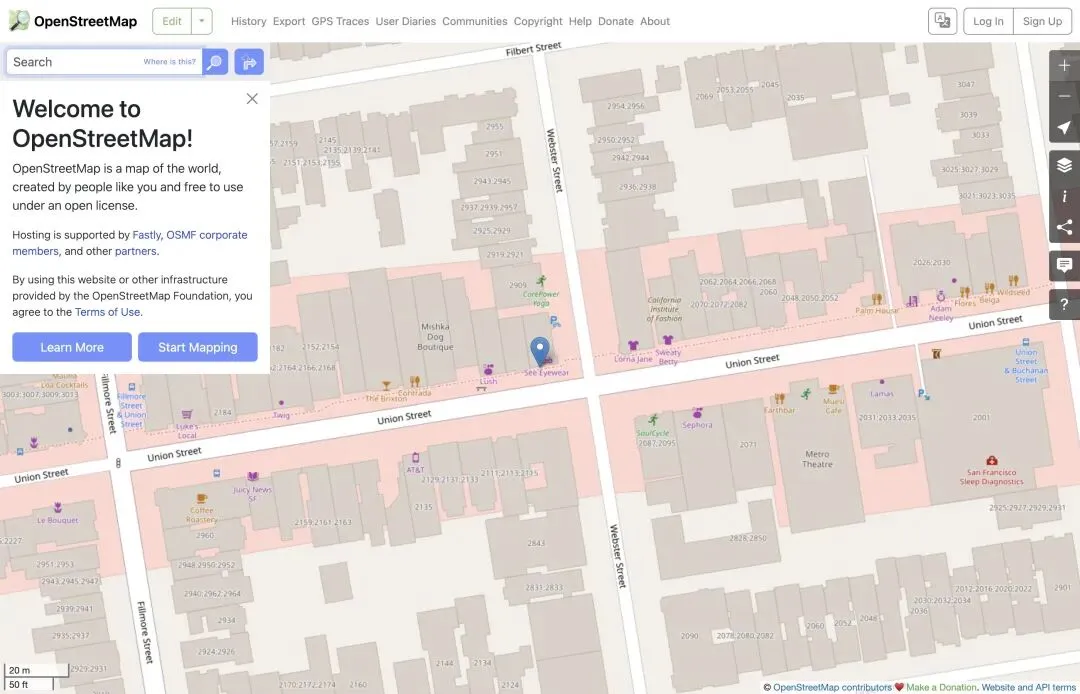
Task: Open the directions icon button
Action: pos(249,62)
